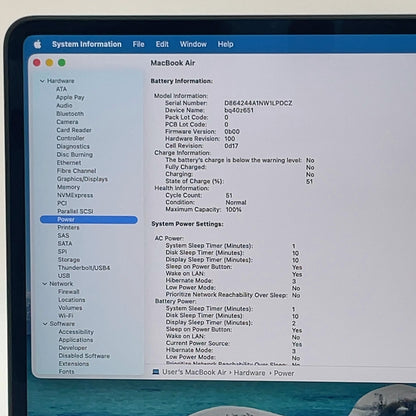Select Extensions under Software
The width and height of the screenshot is (416, 416).
click(x=74, y=364)
